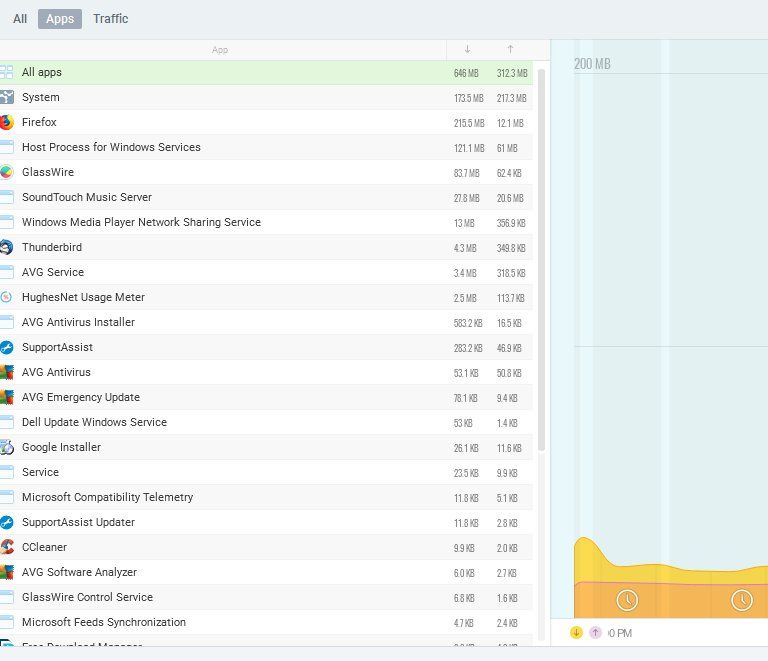Switch to the All tab
Viewport: 768px width, 661px height.
click(20, 18)
